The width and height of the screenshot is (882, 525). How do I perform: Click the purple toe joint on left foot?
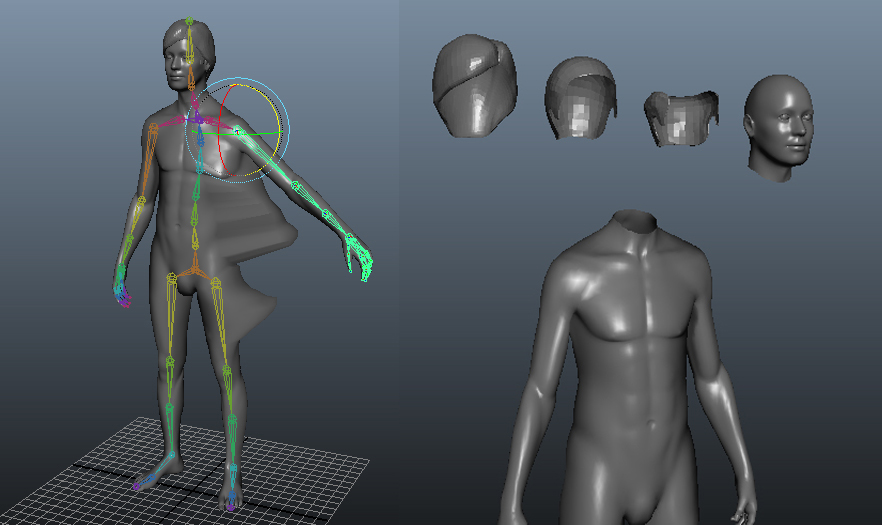[136, 487]
